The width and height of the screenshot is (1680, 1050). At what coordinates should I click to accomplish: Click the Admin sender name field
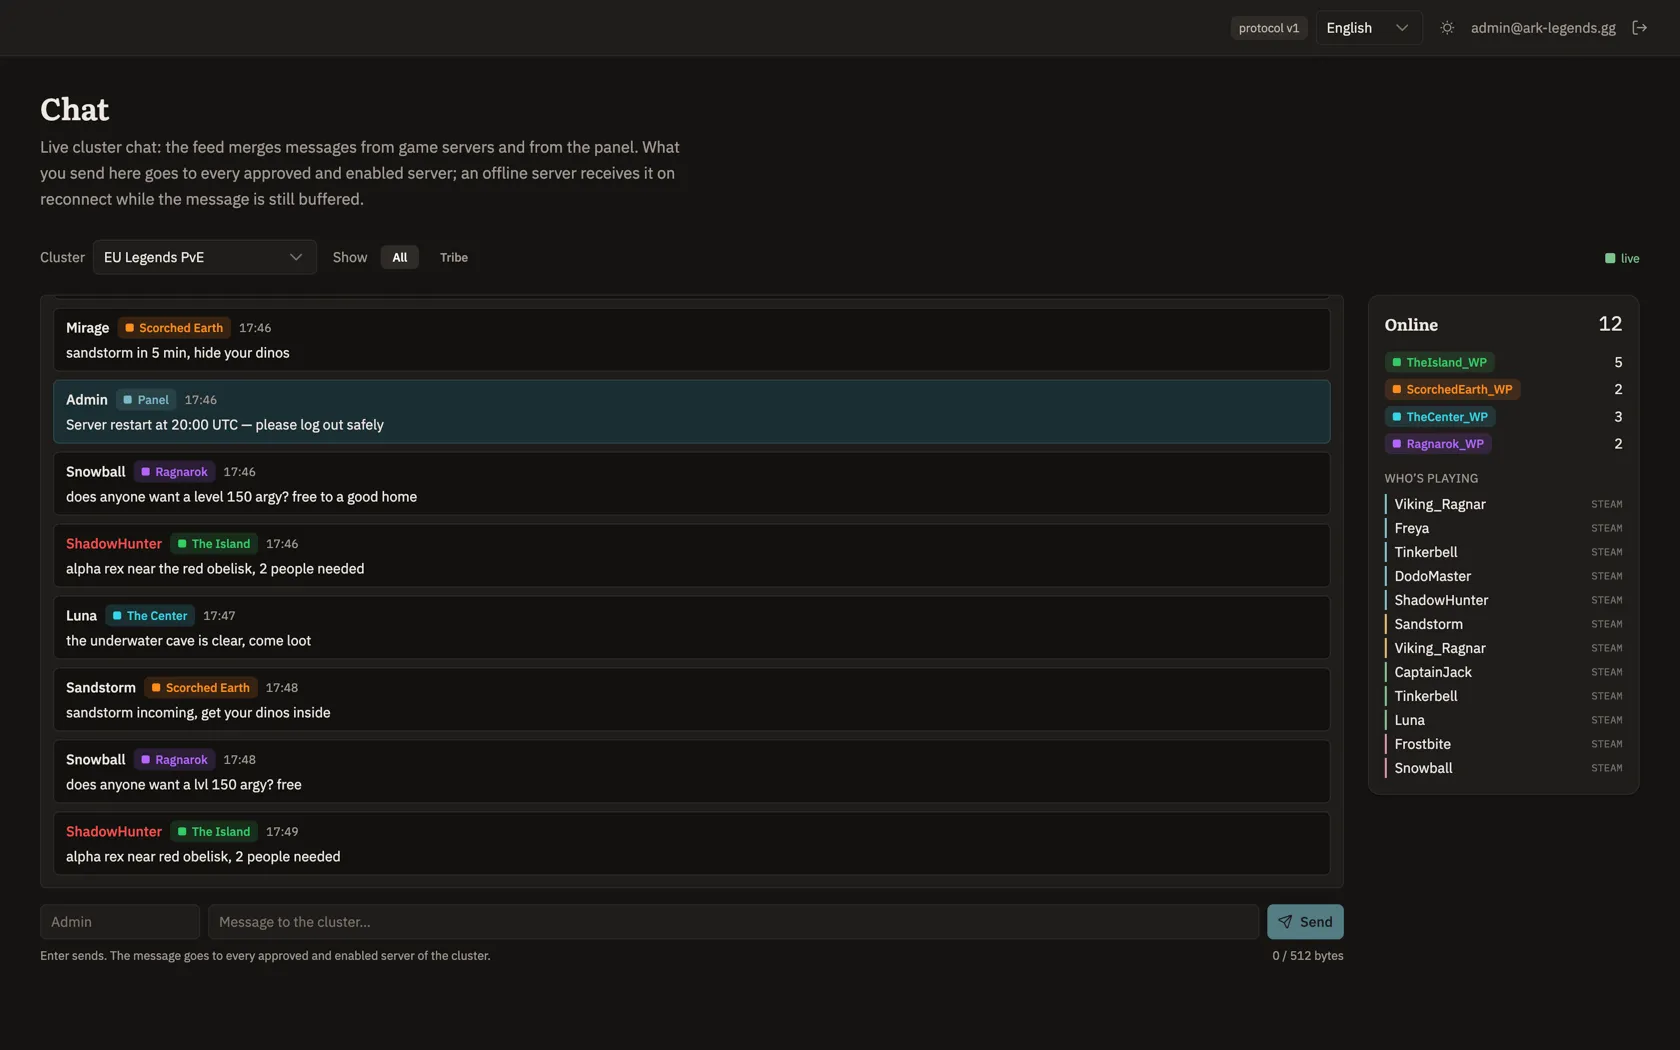point(120,922)
